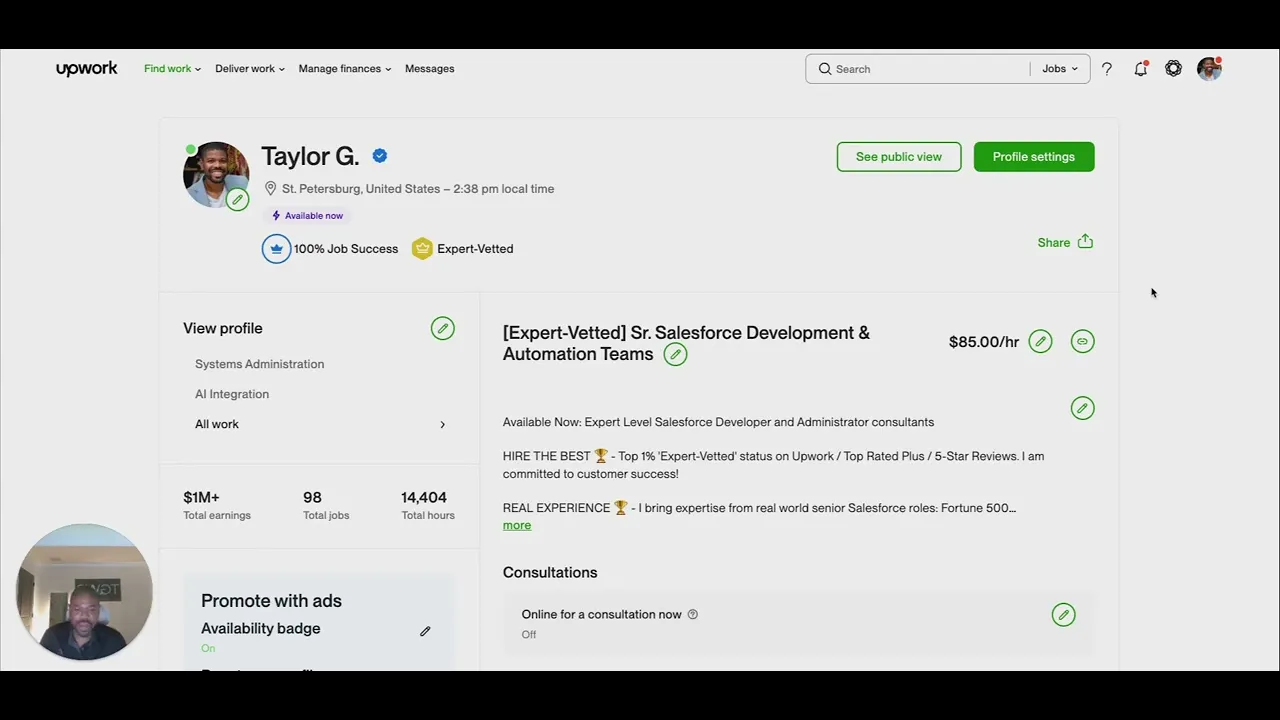Click 14,404 Total hours stat

point(428,505)
